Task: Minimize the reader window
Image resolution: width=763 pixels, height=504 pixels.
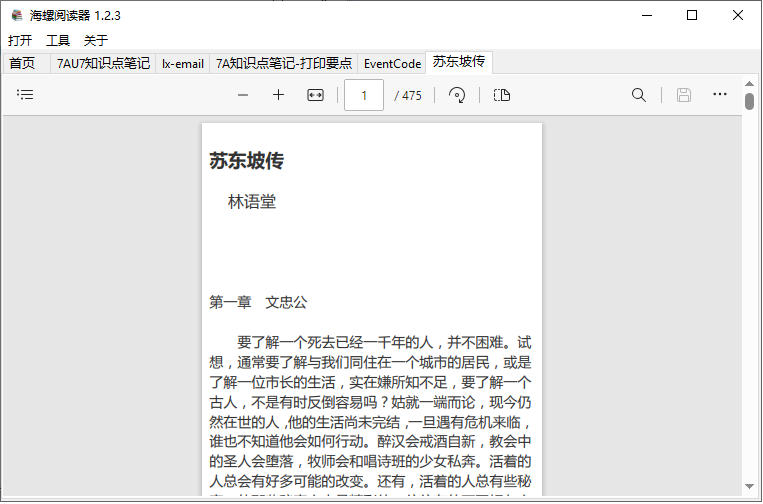Action: click(647, 15)
